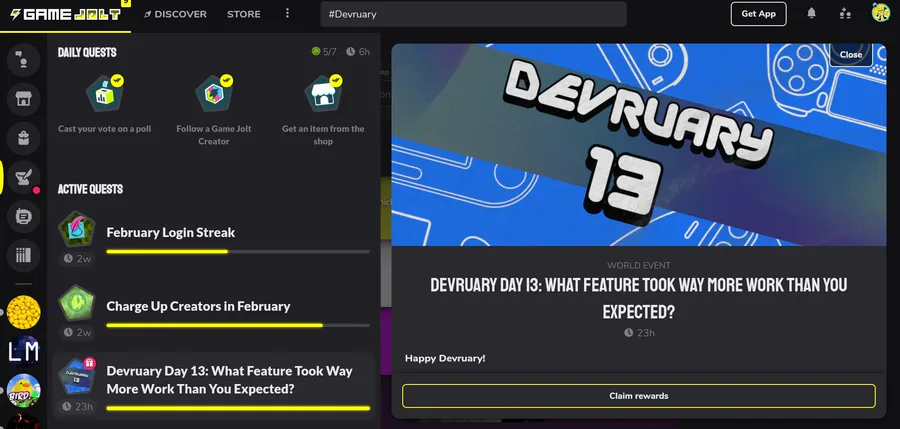This screenshot has width=900, height=429.
Task: Click the 23h timer in the detail panel
Action: [639, 333]
